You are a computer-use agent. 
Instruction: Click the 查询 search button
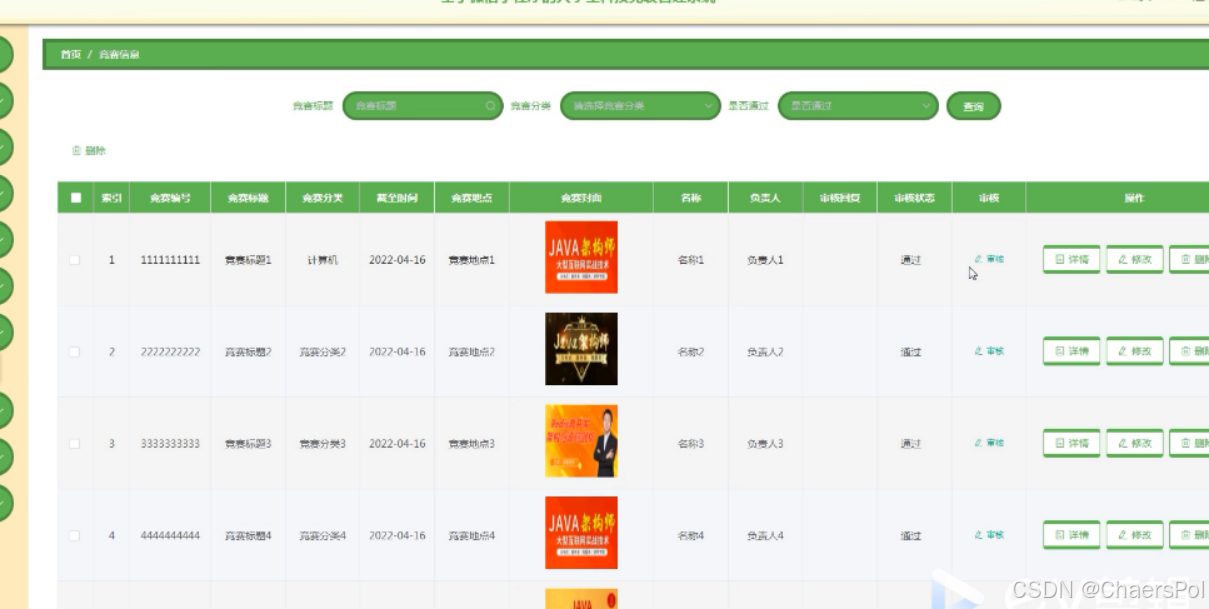973,106
